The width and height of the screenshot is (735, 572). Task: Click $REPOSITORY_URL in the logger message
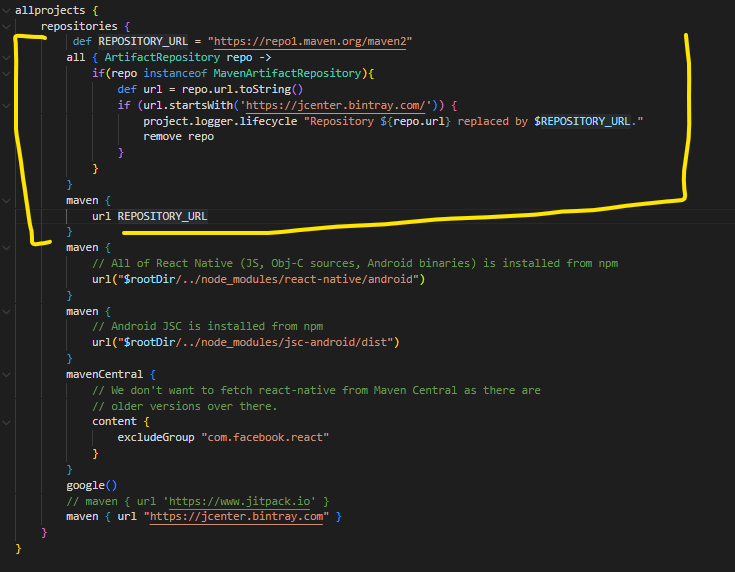(582, 121)
